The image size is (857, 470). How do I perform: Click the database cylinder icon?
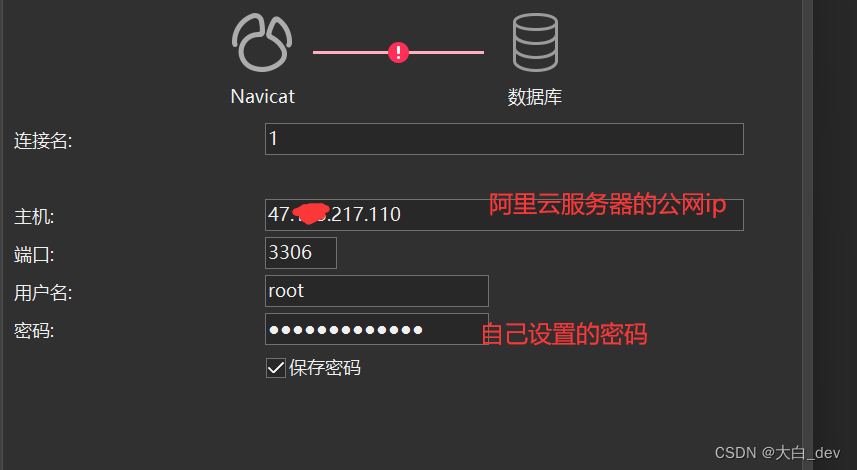point(535,43)
